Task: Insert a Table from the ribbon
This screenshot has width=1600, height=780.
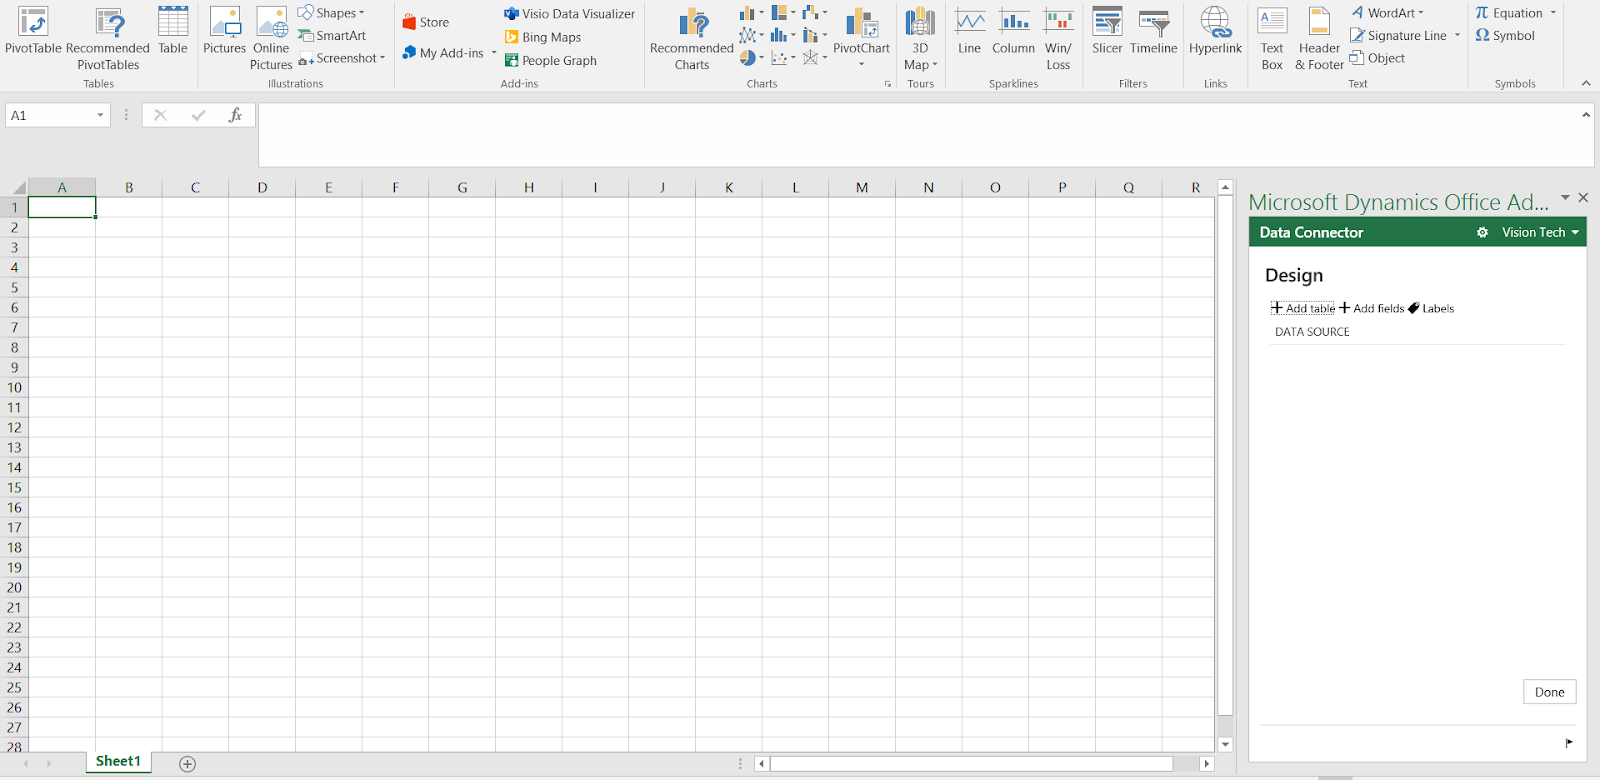Action: 173,31
